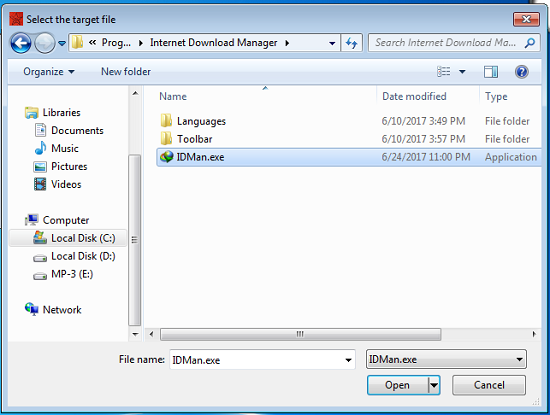Go back using the blue back arrow
The width and height of the screenshot is (550, 415).
[21, 43]
